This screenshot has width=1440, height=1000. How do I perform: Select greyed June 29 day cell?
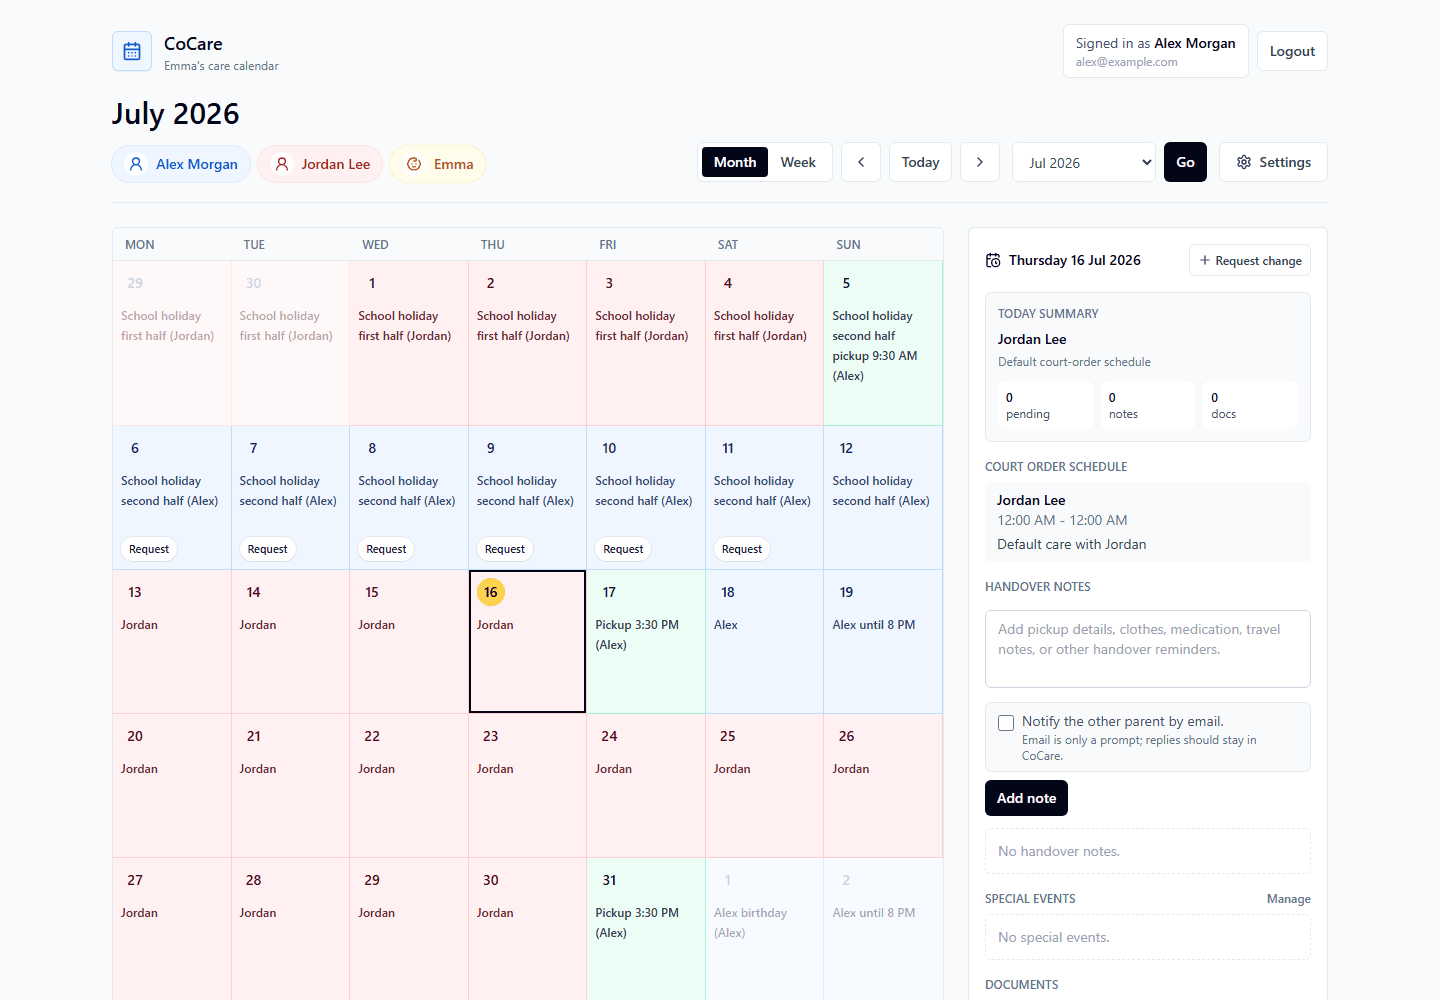172,343
